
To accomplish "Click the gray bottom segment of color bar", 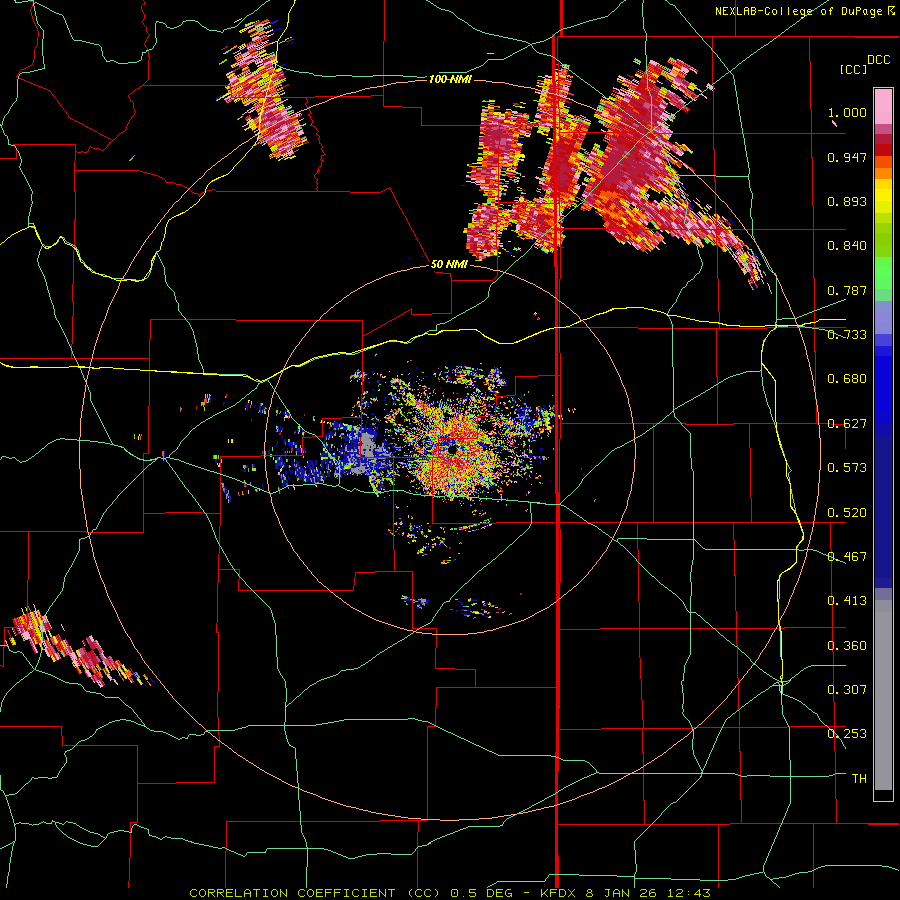I will coord(883,695).
